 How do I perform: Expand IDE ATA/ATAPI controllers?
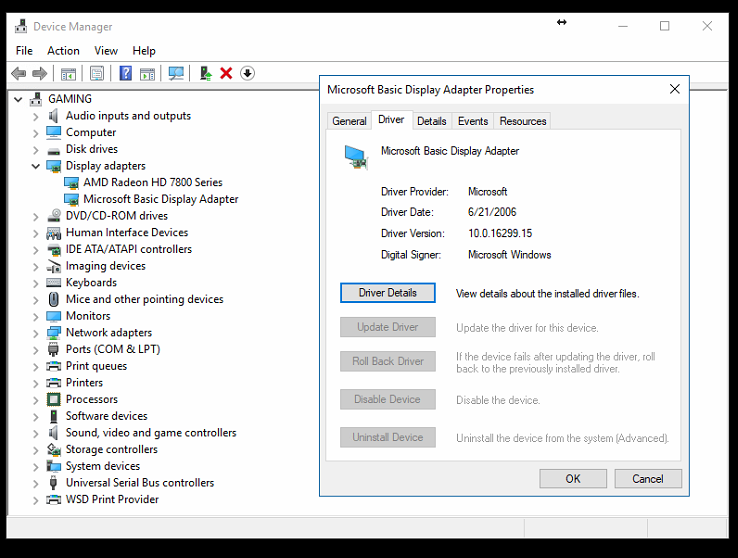pos(36,250)
